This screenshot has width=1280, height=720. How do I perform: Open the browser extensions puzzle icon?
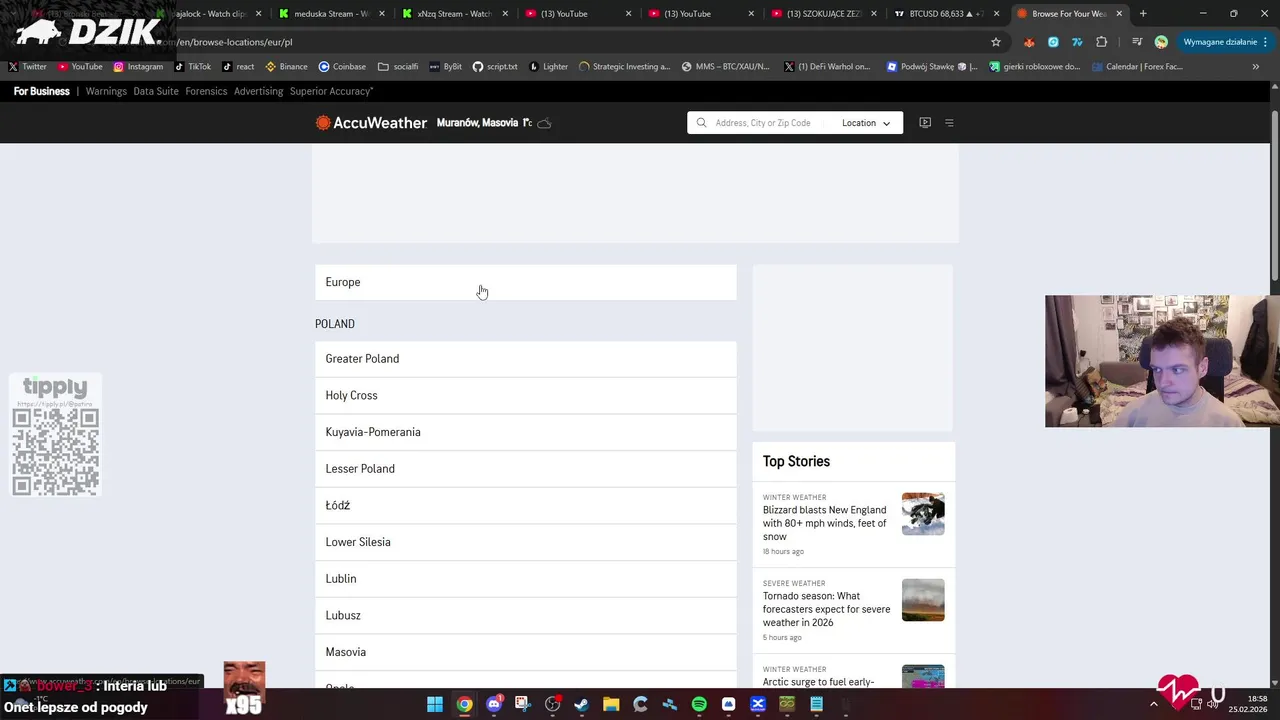tap(1102, 42)
